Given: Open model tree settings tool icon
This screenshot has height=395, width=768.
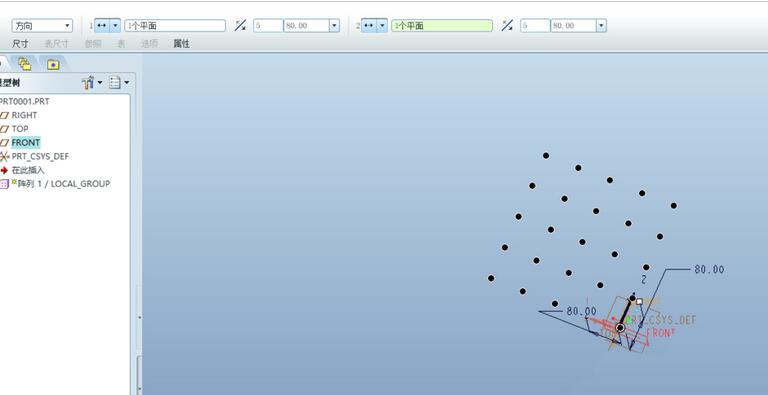Looking at the screenshot, I should tap(92, 83).
